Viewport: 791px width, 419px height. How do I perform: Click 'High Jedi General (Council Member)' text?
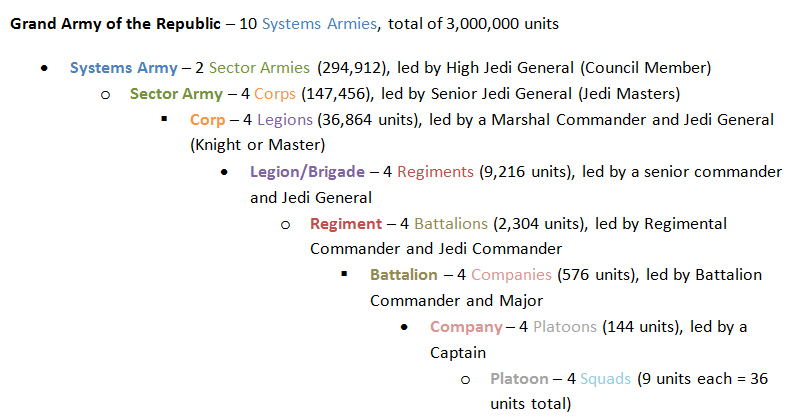tap(579, 68)
